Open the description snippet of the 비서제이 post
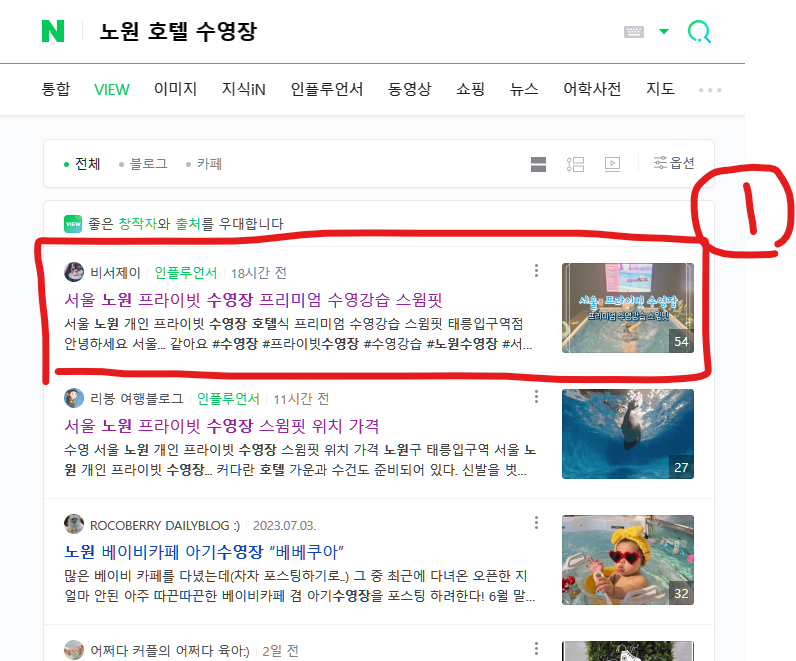Viewport: 796px width, 661px height. coord(298,334)
